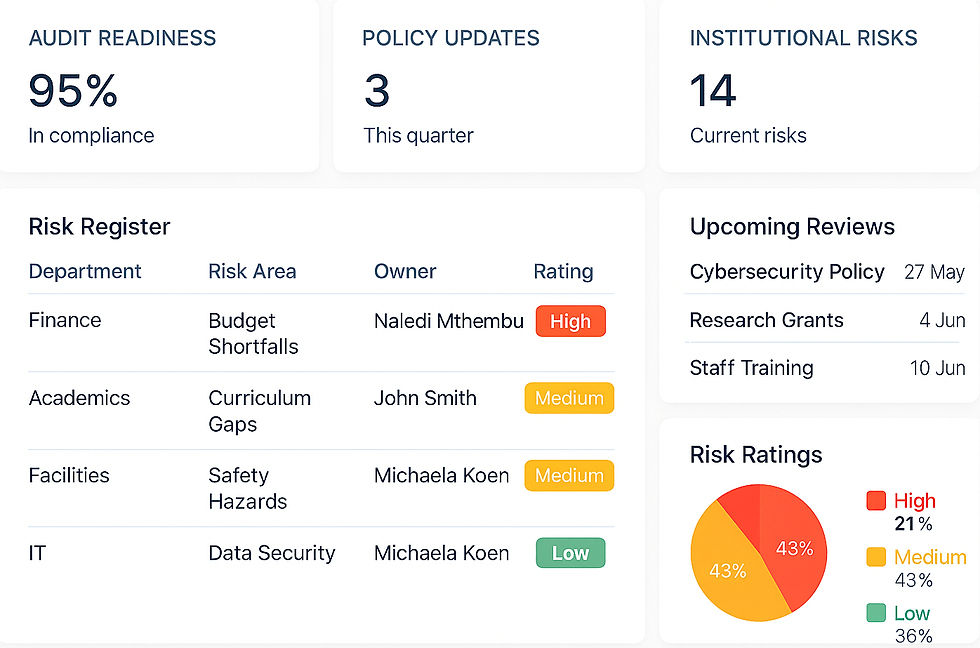Select the Medium badge in Academics row
This screenshot has width=980, height=648.
tap(569, 398)
